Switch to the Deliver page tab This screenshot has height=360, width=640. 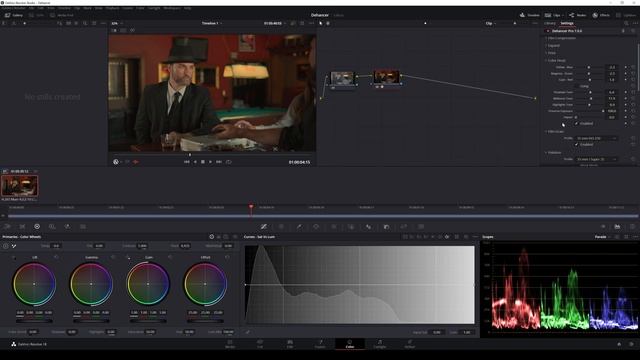point(410,344)
